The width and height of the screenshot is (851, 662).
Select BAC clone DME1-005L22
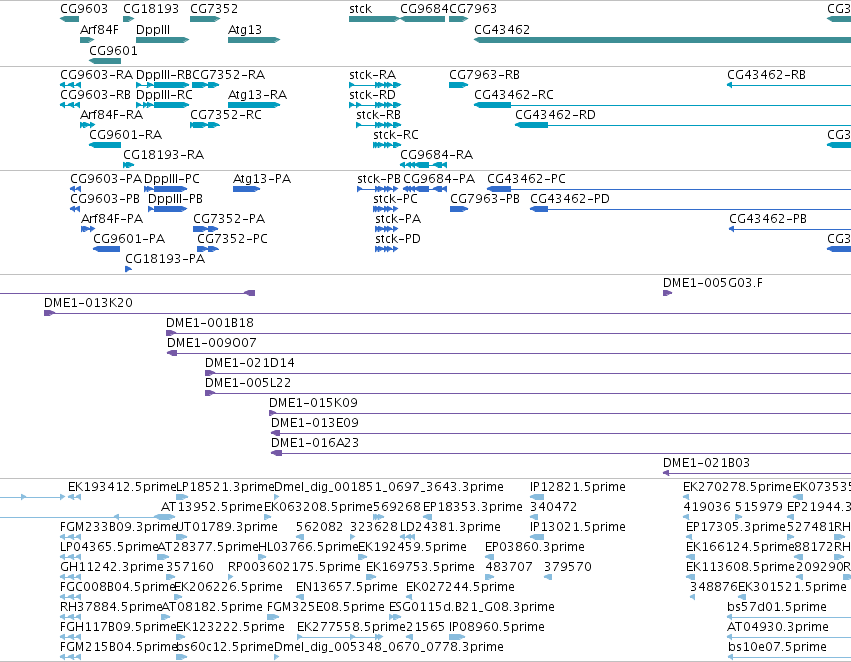click(x=528, y=393)
